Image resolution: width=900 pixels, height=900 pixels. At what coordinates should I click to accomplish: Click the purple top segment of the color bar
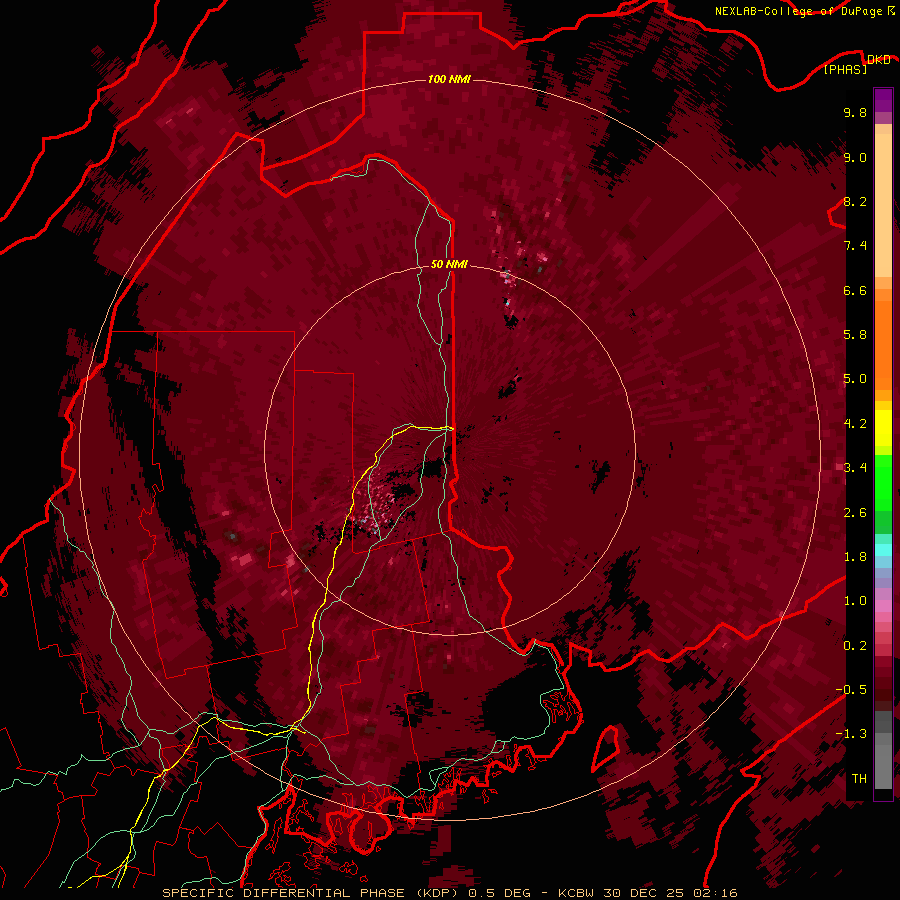(883, 101)
